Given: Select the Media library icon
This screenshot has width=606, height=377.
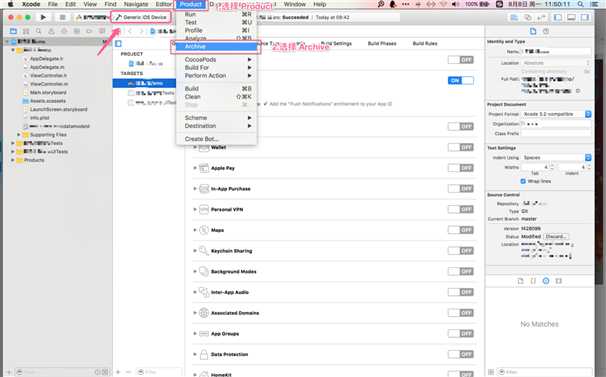Looking at the screenshot, I should point(558,281).
